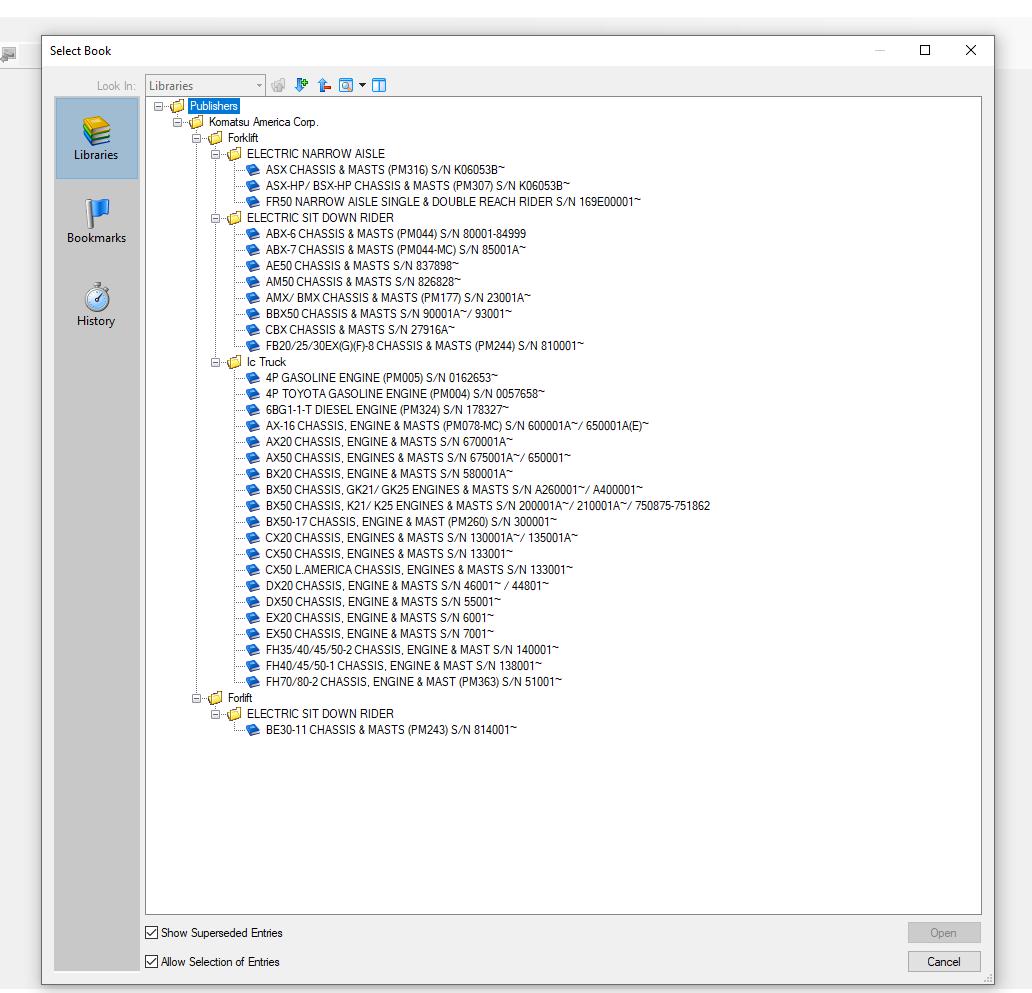Click the book icon for CBX CHASSIS & MASTS
Screen dimensions: 1032x993
tap(253, 330)
